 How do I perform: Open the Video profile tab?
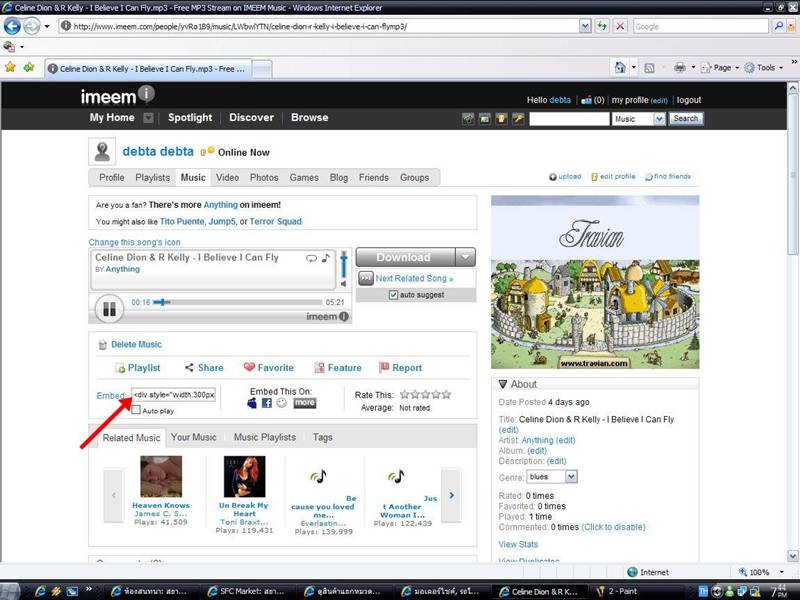pyautogui.click(x=228, y=178)
